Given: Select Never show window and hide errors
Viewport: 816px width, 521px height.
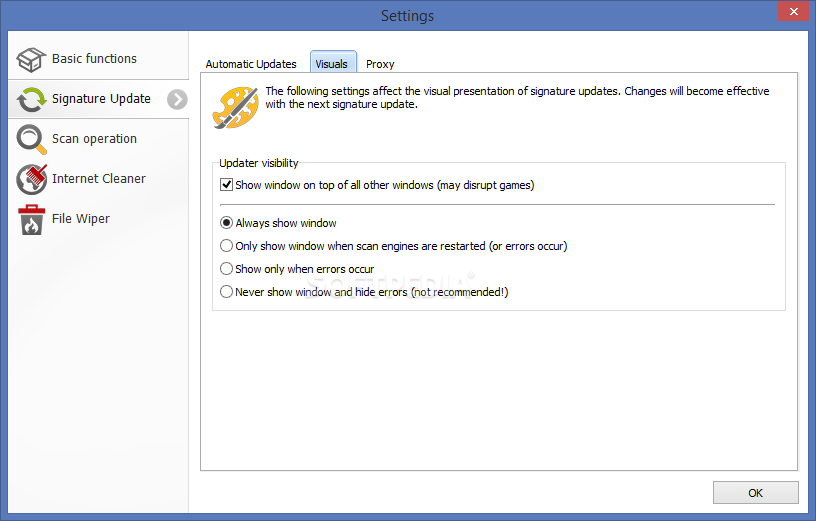Looking at the screenshot, I should (226, 291).
